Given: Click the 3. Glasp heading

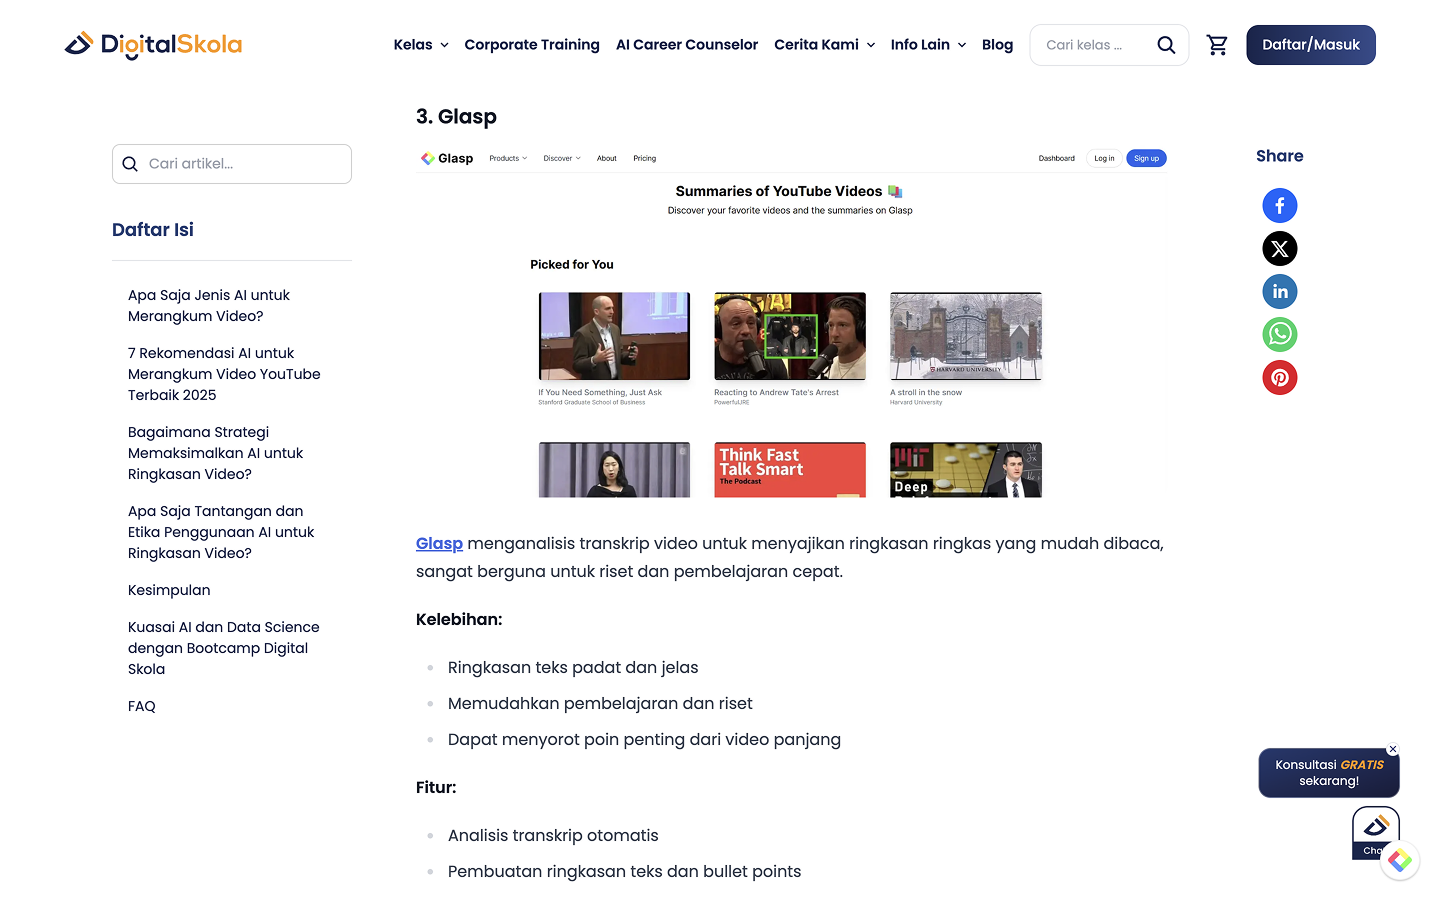Looking at the screenshot, I should click(x=456, y=117).
